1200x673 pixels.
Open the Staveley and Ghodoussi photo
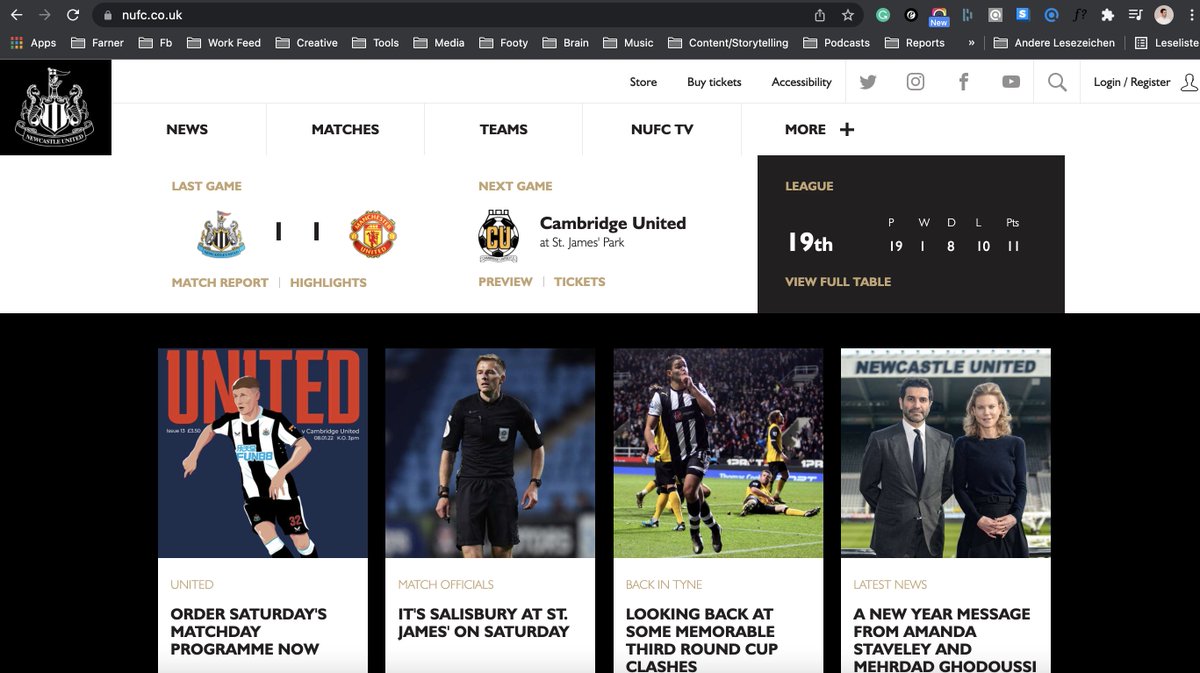coord(946,453)
